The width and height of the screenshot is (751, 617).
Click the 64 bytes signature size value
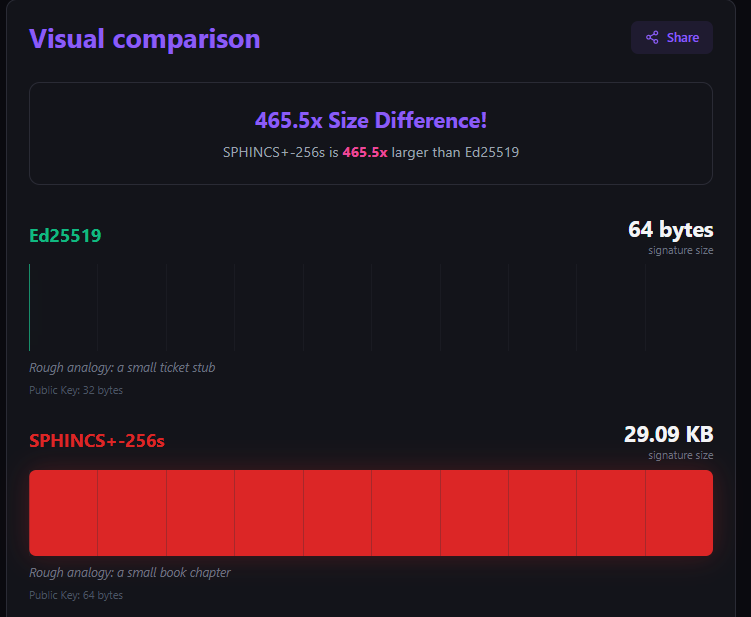671,229
